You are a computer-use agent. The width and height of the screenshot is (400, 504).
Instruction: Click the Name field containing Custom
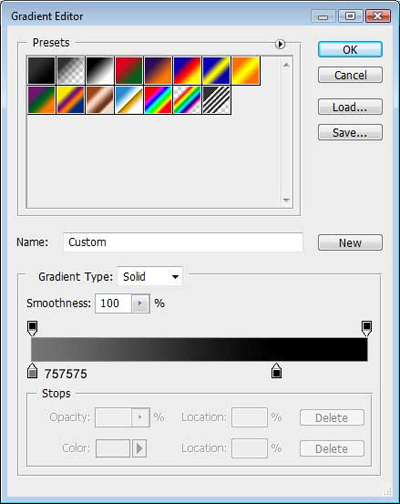[x=183, y=242]
